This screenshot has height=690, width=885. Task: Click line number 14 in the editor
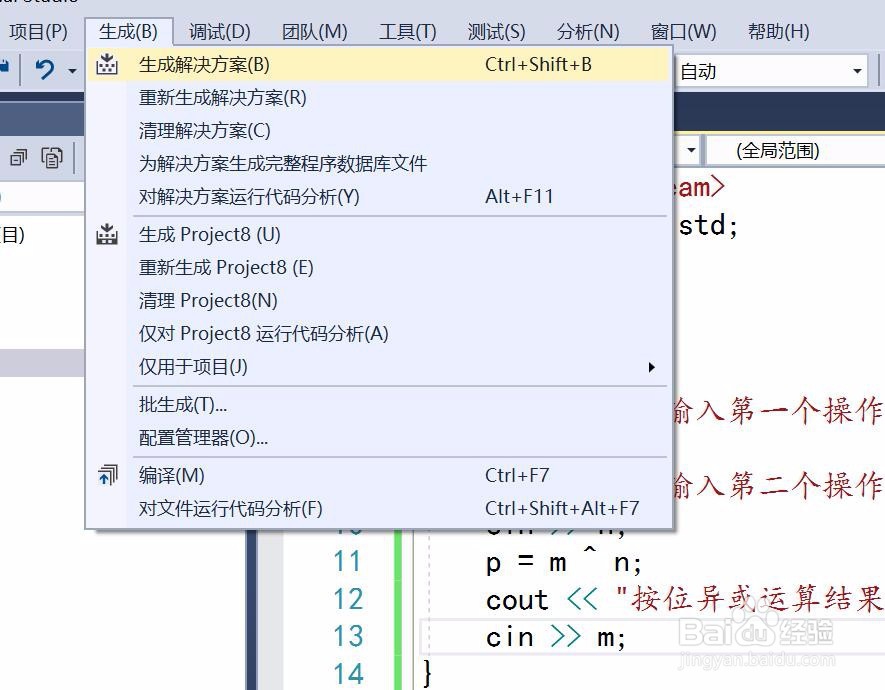point(348,674)
